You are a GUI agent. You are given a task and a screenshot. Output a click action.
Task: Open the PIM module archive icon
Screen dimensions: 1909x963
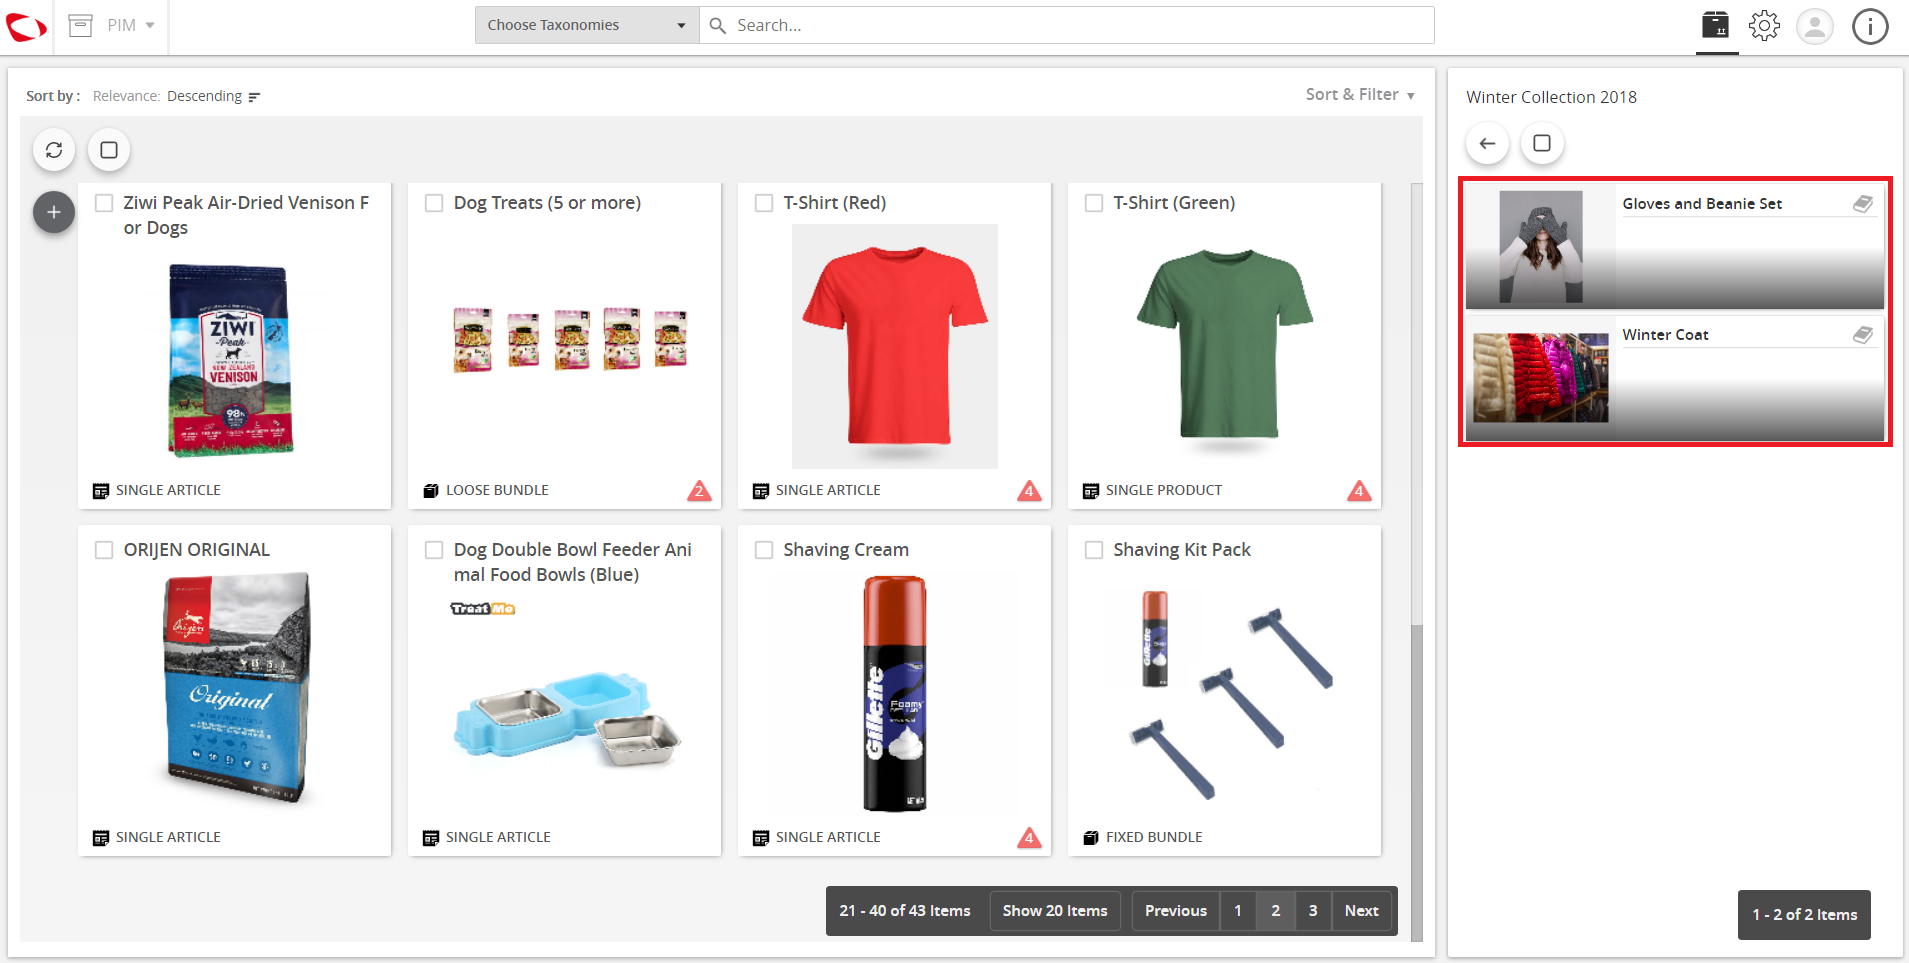81,25
